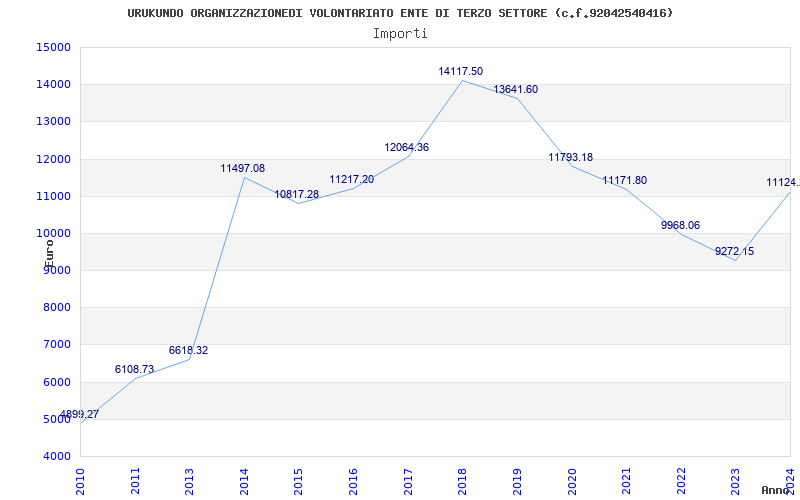Screen dimensions: 800x500
Task: Select the data label 11171.80
Action: pos(624,180)
